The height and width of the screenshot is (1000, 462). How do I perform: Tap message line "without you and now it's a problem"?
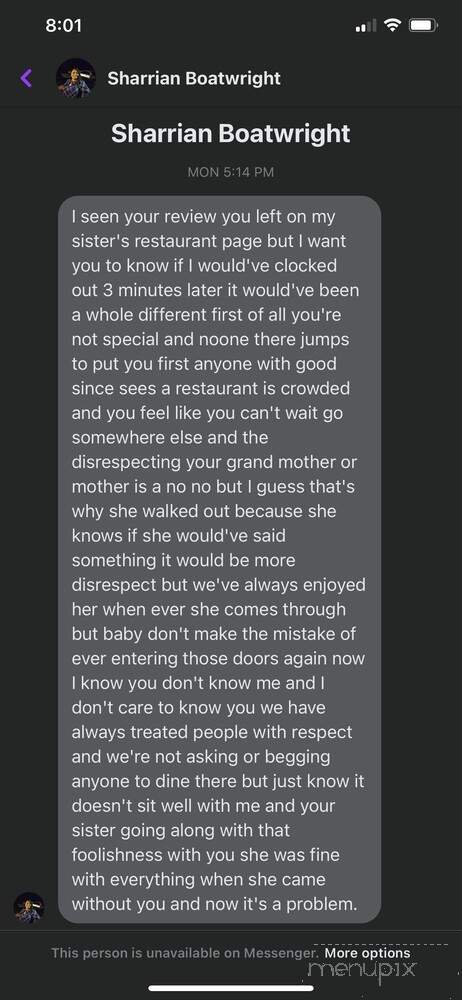pyautogui.click(x=215, y=904)
